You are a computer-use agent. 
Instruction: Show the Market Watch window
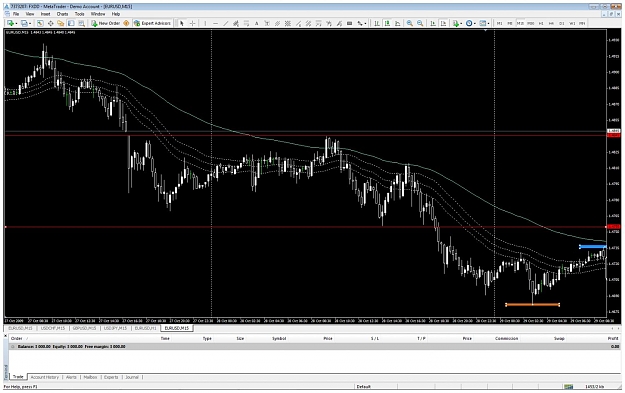pos(40,23)
